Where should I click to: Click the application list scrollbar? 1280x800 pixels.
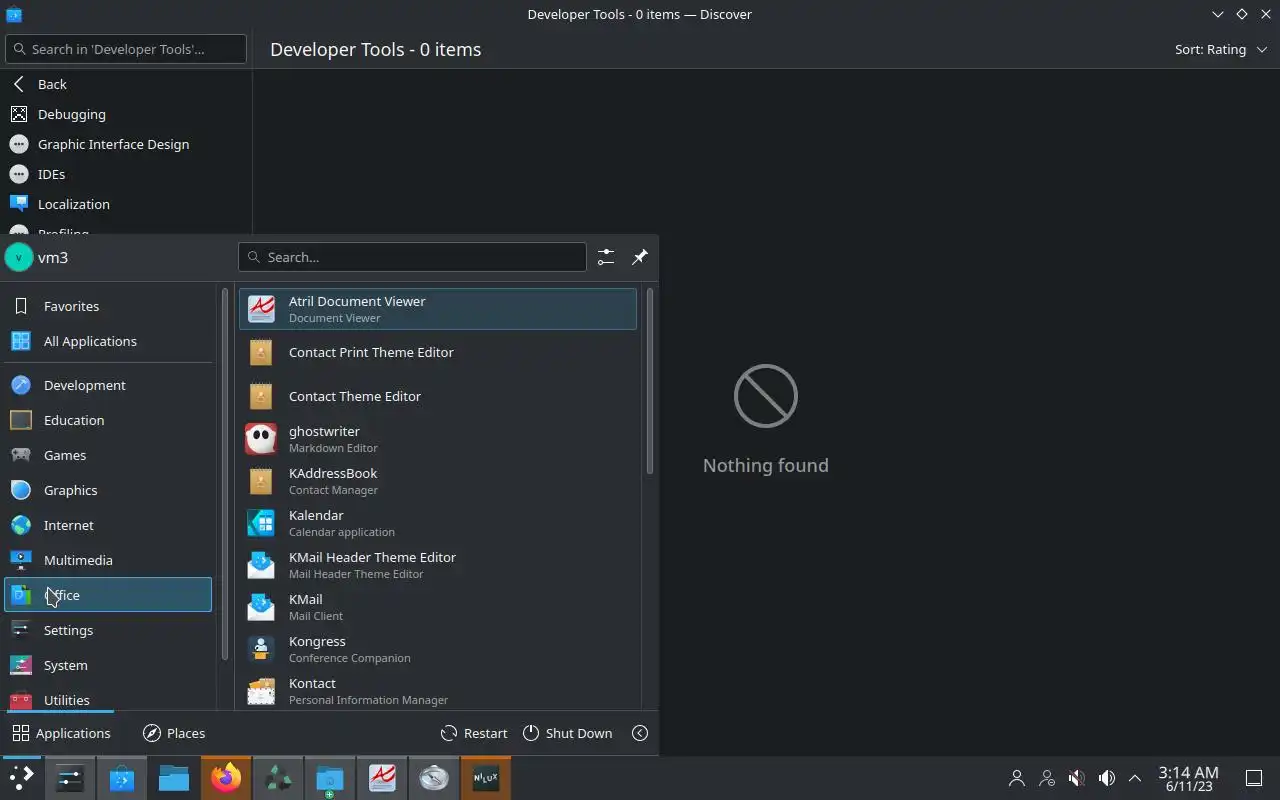coord(650,381)
